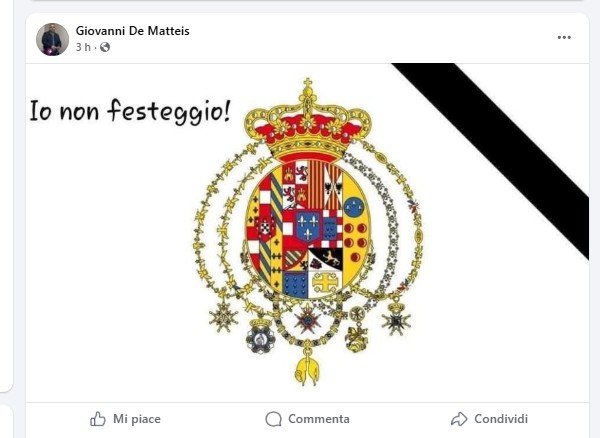The image size is (600, 438).
Task: Click the Condividi share arrow icon
Action: click(459, 419)
